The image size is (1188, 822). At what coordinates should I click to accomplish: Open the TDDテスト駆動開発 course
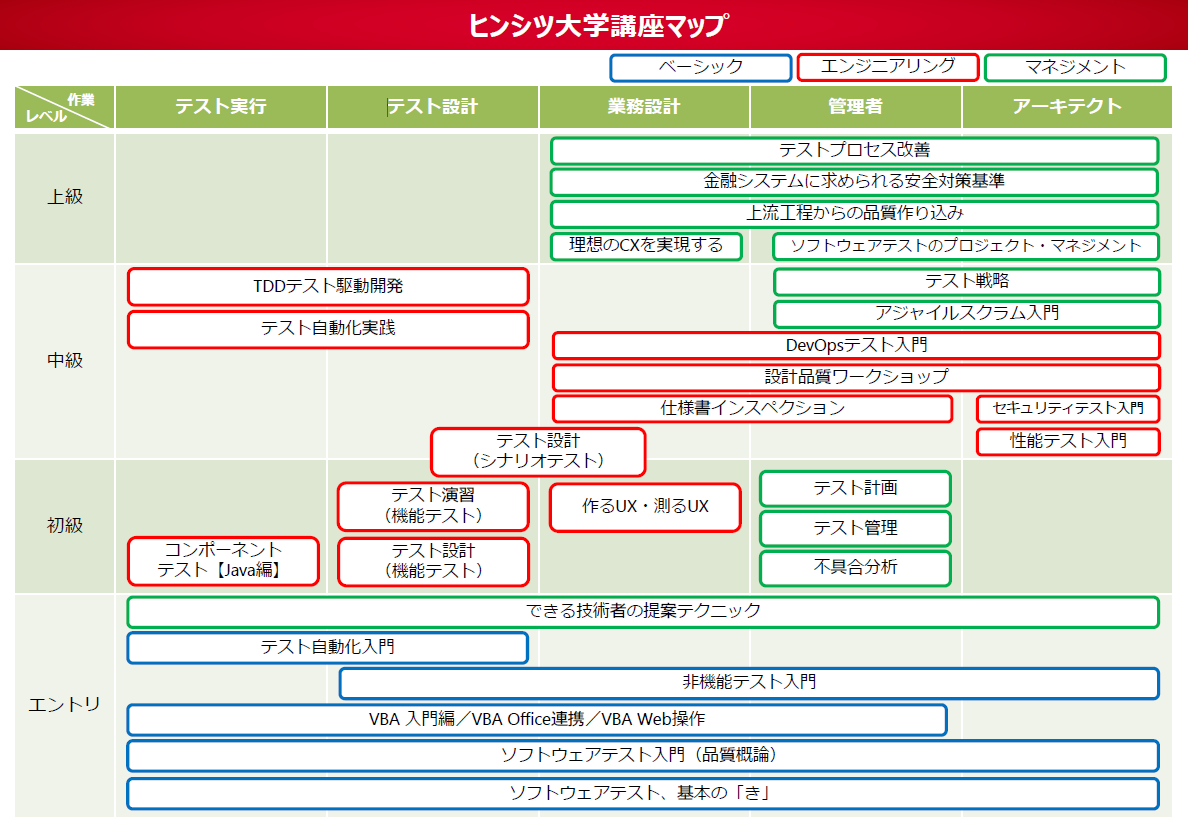point(327,287)
